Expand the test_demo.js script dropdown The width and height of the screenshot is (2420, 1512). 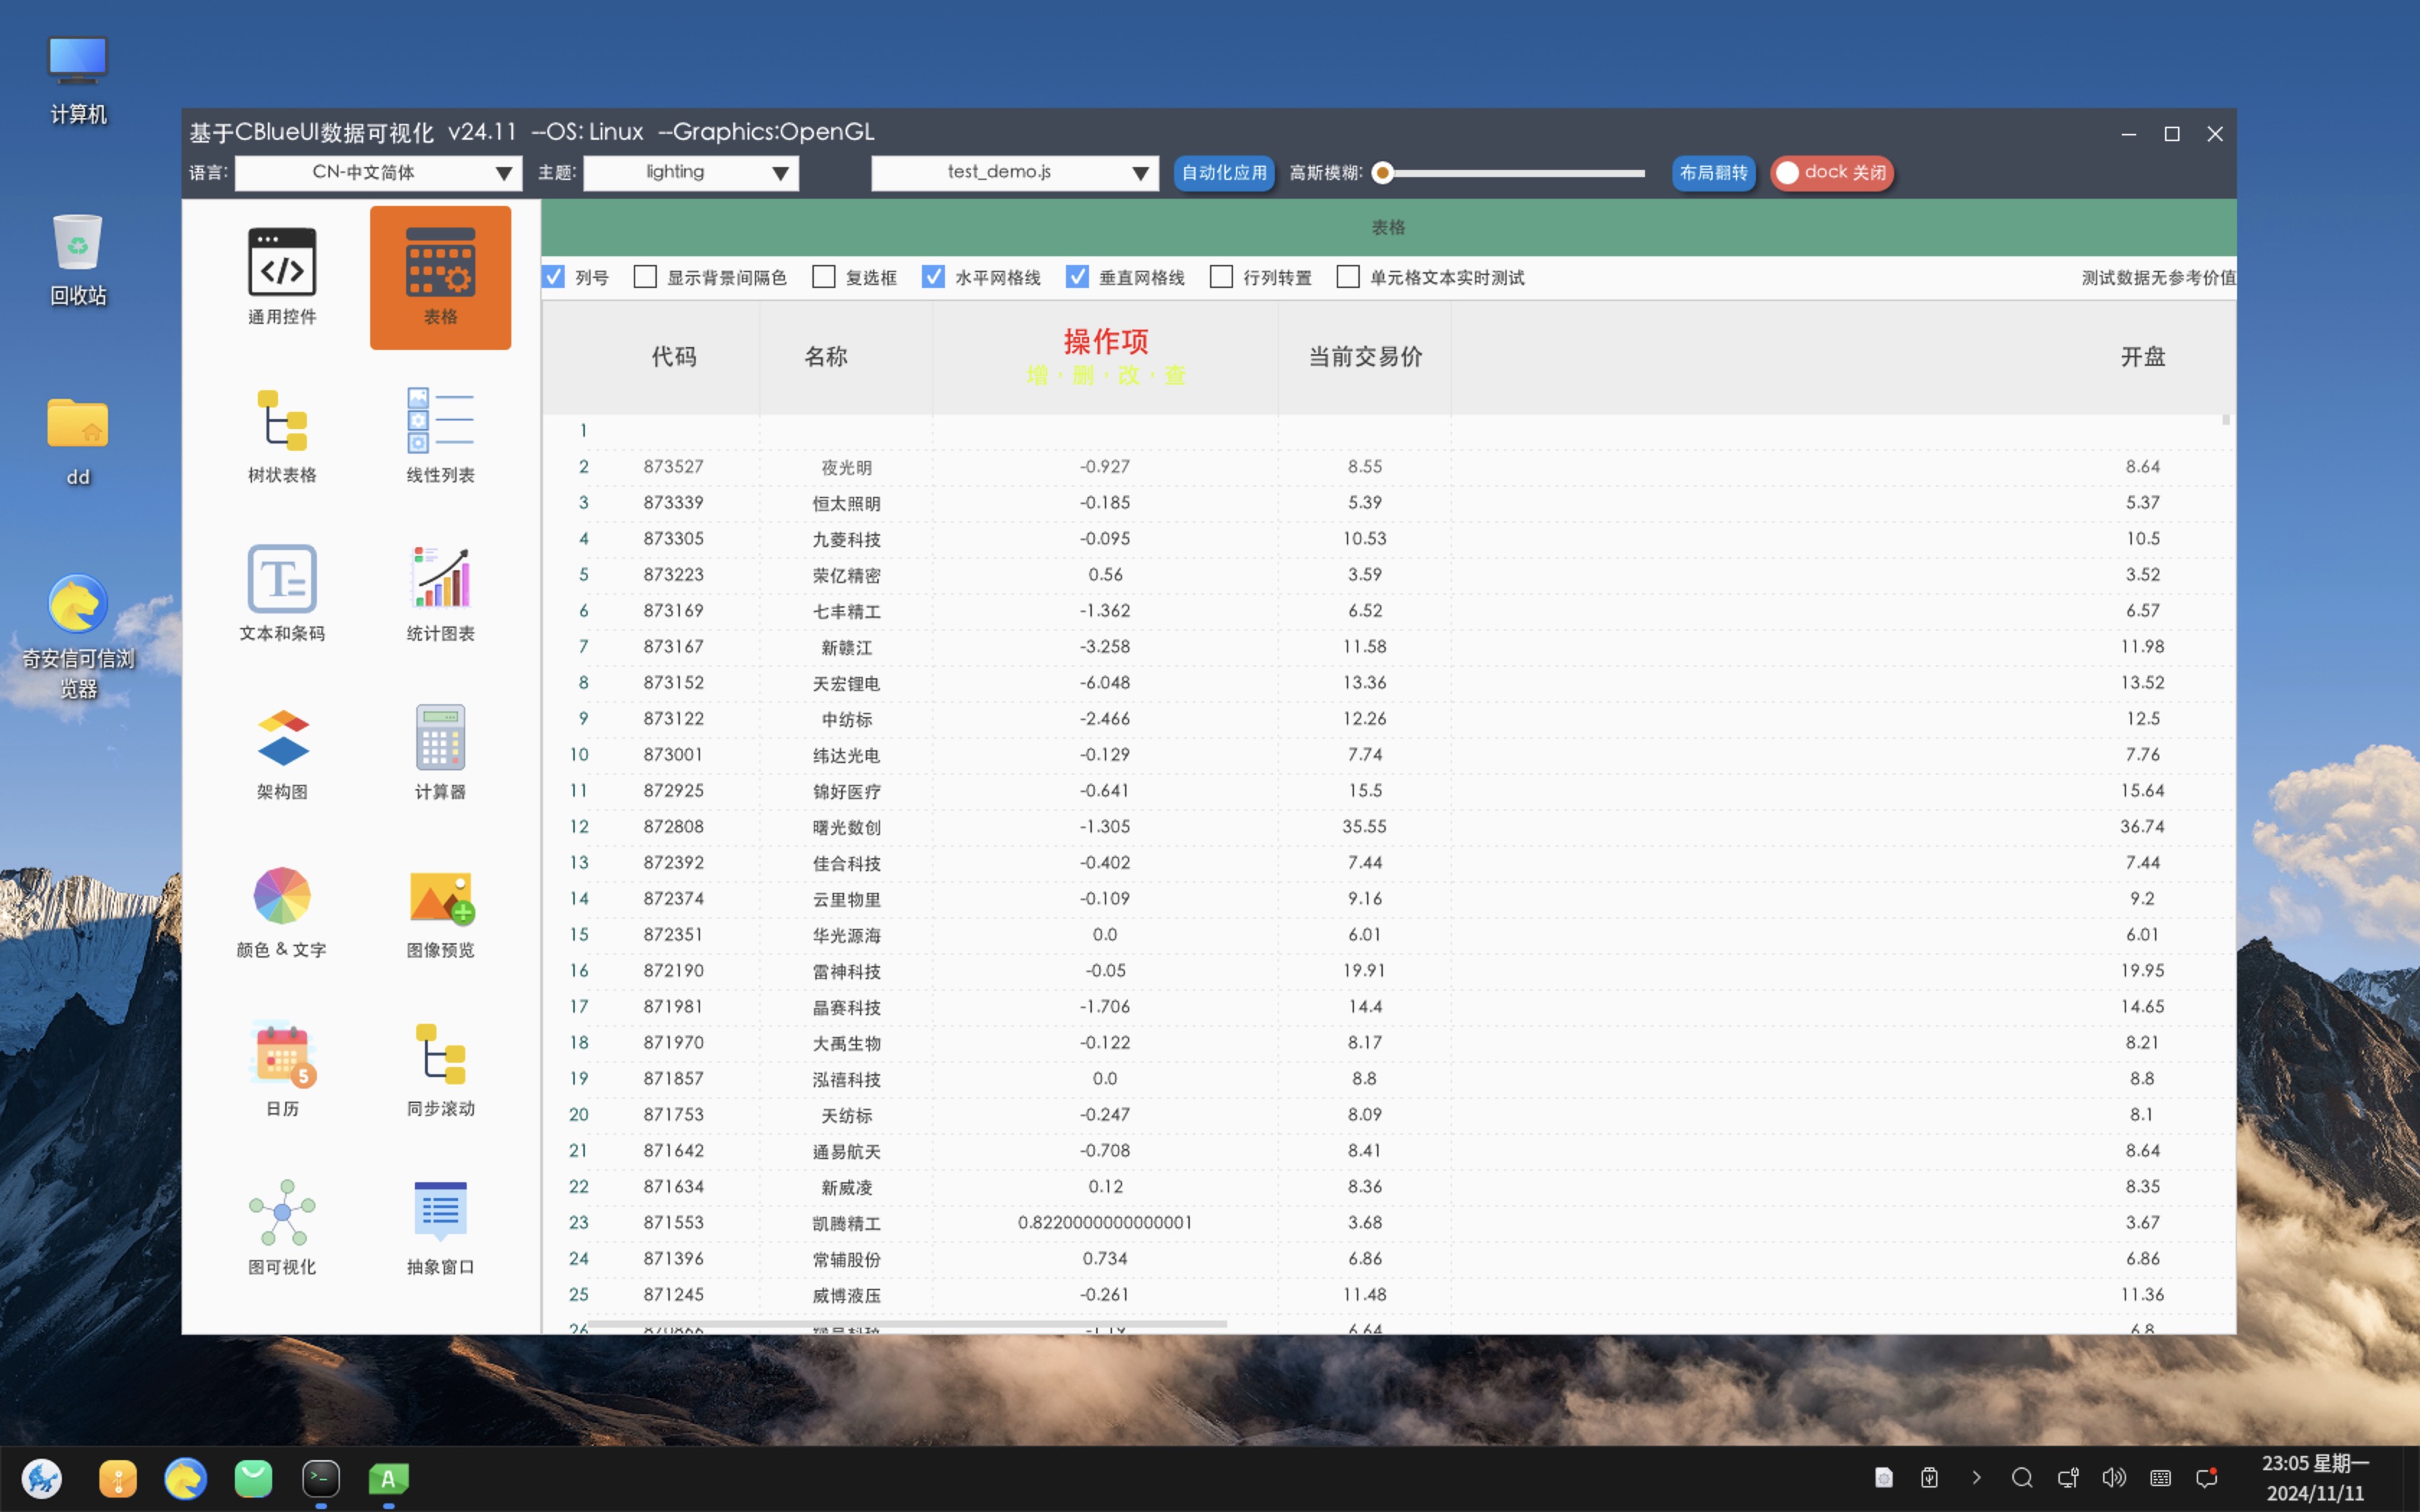point(1014,173)
